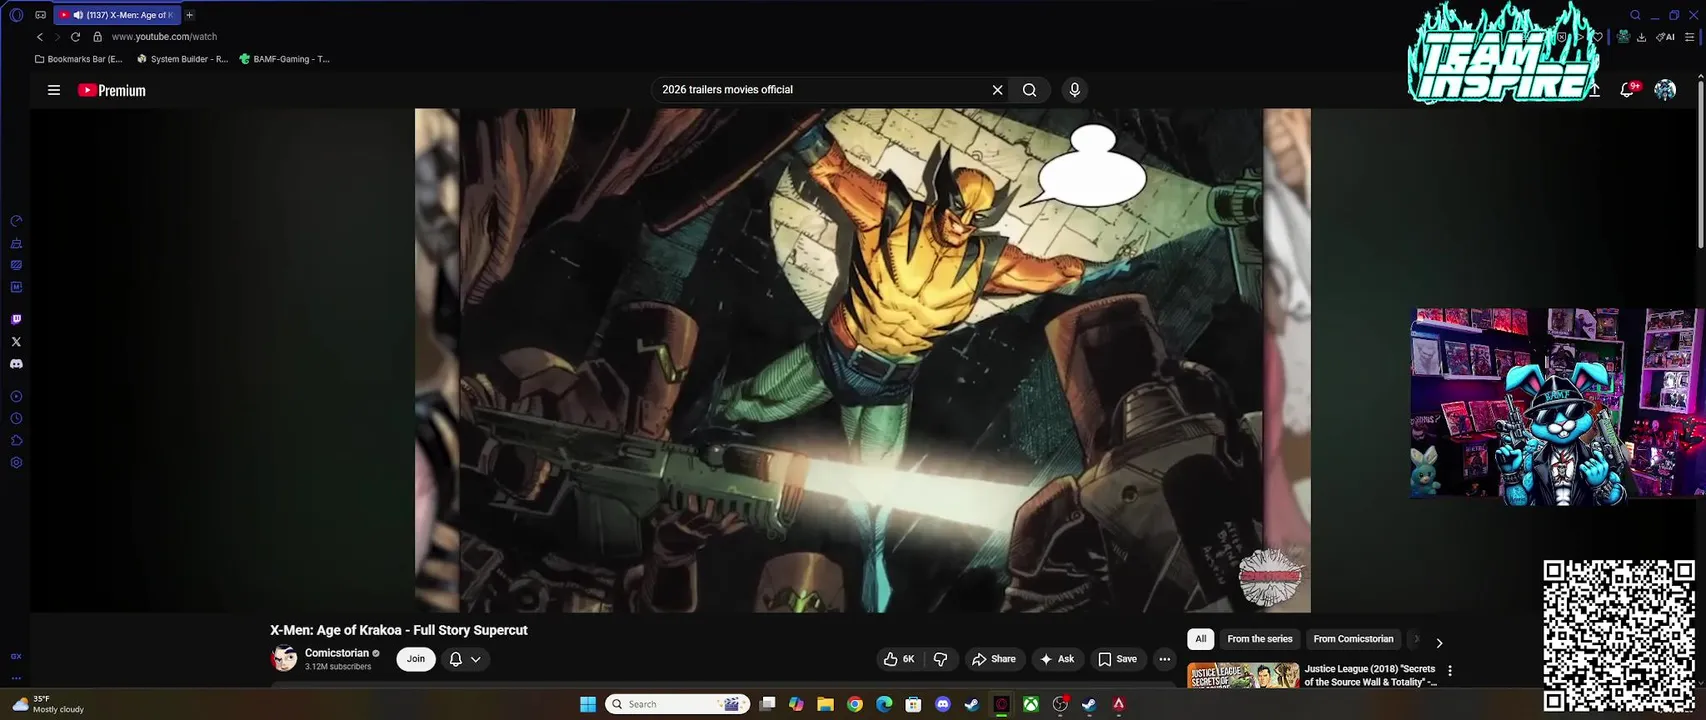Open the Windows Start menu
The width and height of the screenshot is (1706, 720).
588,704
